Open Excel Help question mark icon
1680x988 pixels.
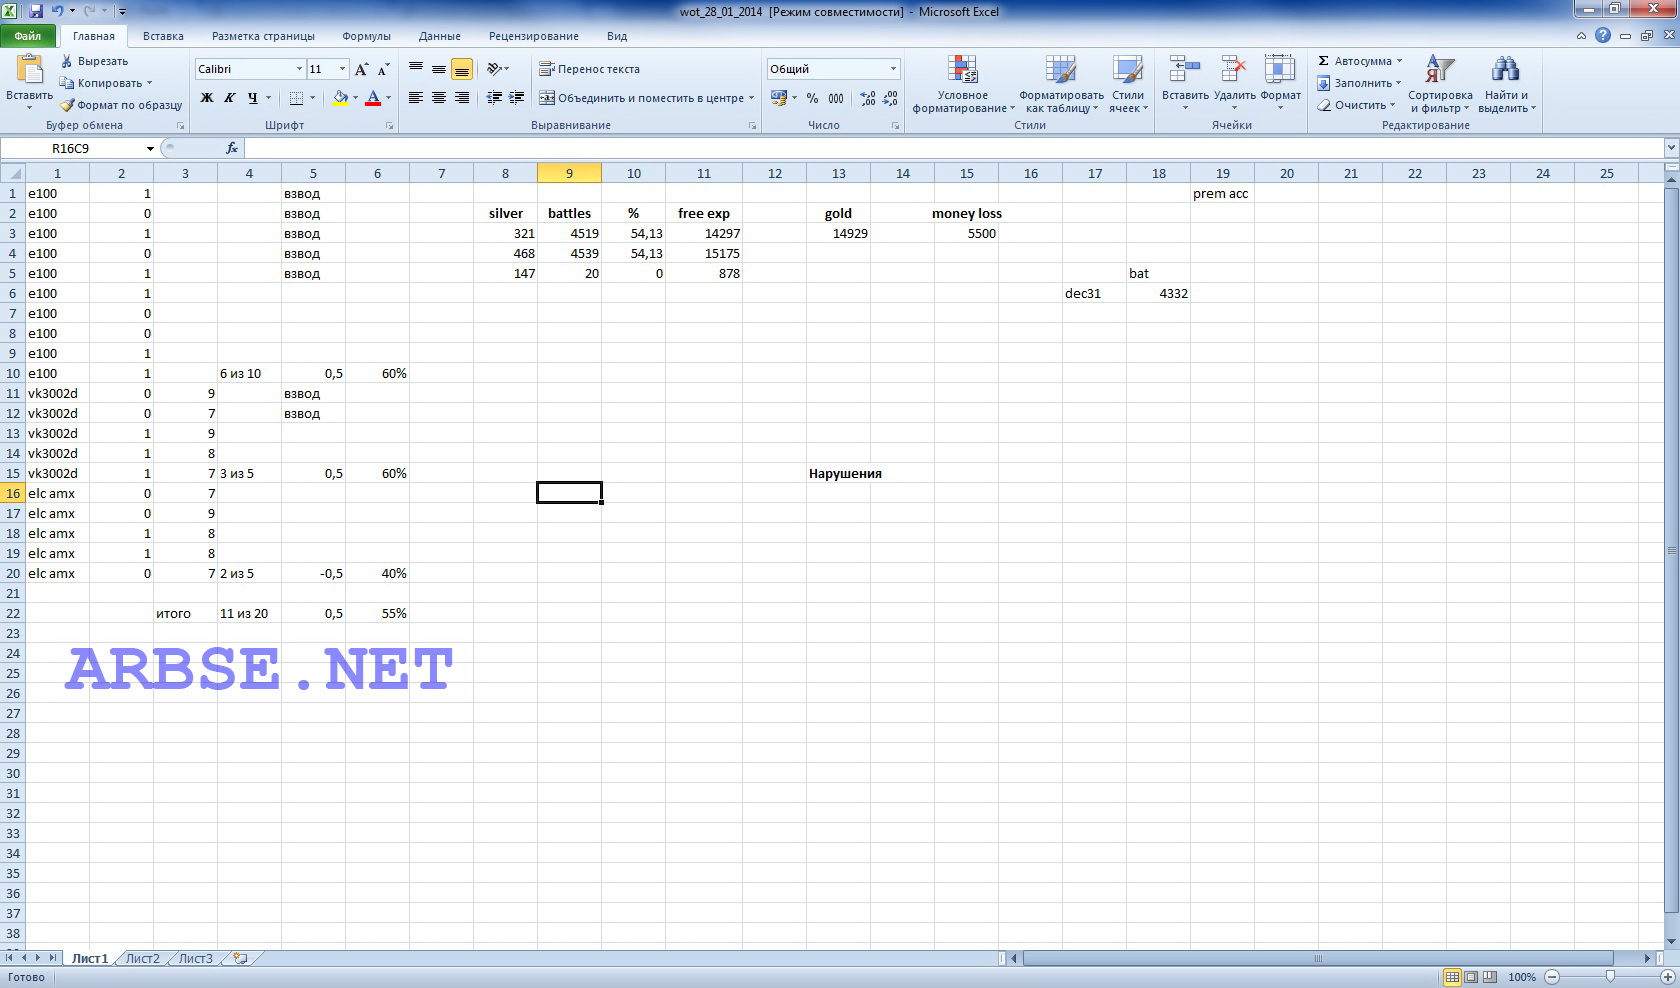coord(1603,35)
